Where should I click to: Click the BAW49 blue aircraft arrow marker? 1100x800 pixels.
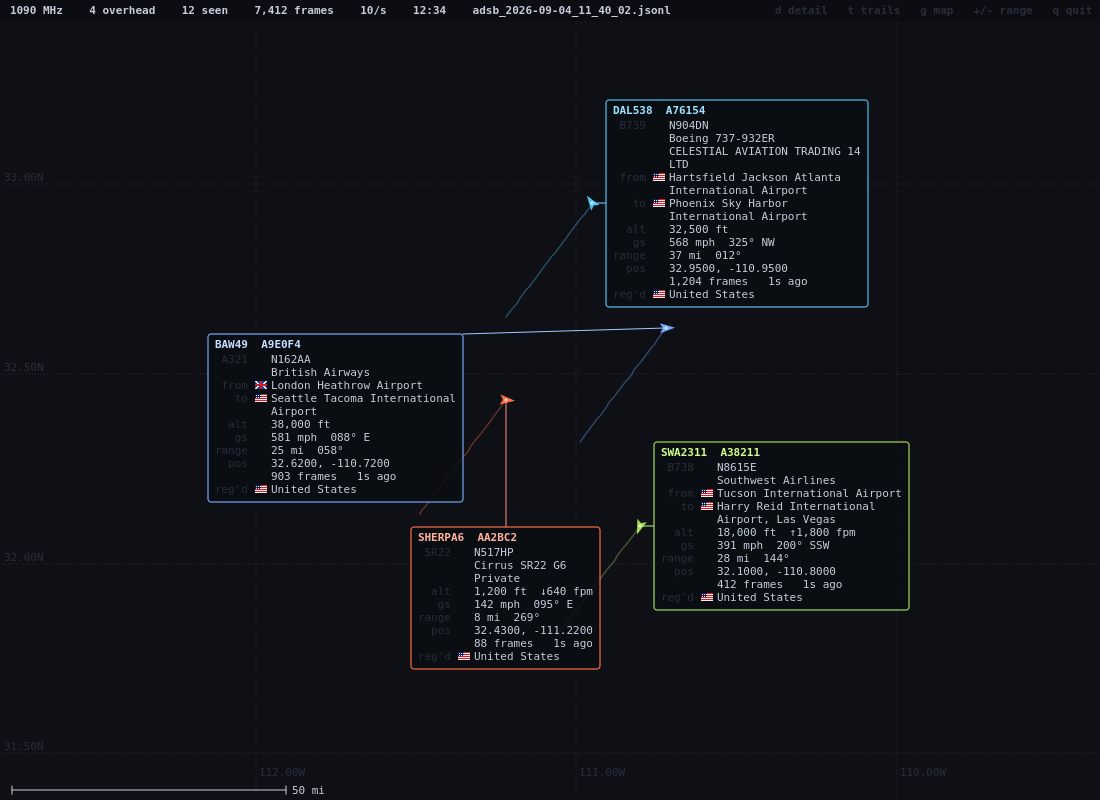click(x=666, y=328)
